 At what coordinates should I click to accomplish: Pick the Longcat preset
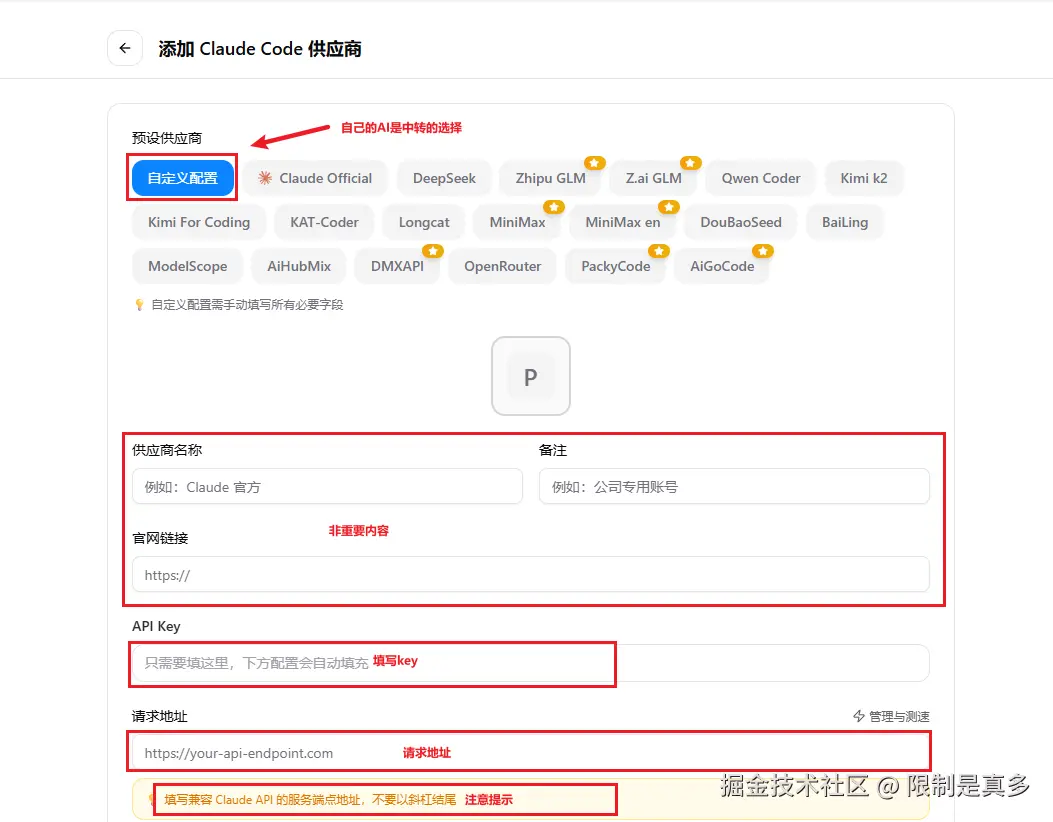pos(424,222)
